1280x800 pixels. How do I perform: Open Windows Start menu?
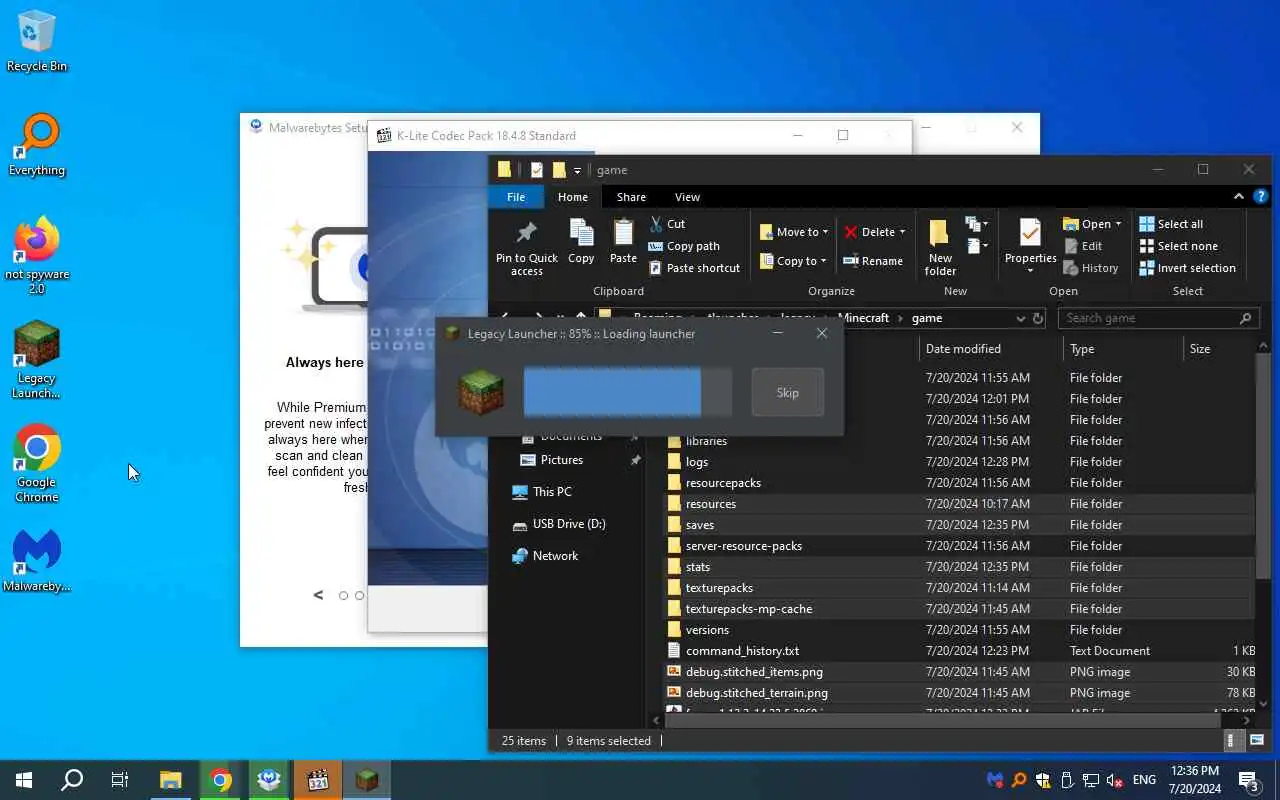[x=24, y=780]
